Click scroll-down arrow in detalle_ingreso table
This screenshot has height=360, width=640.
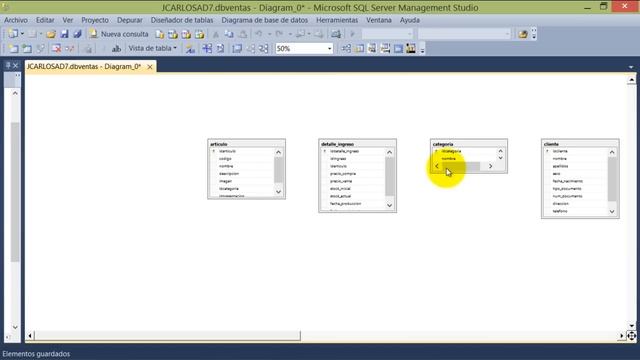pyautogui.click(x=389, y=205)
